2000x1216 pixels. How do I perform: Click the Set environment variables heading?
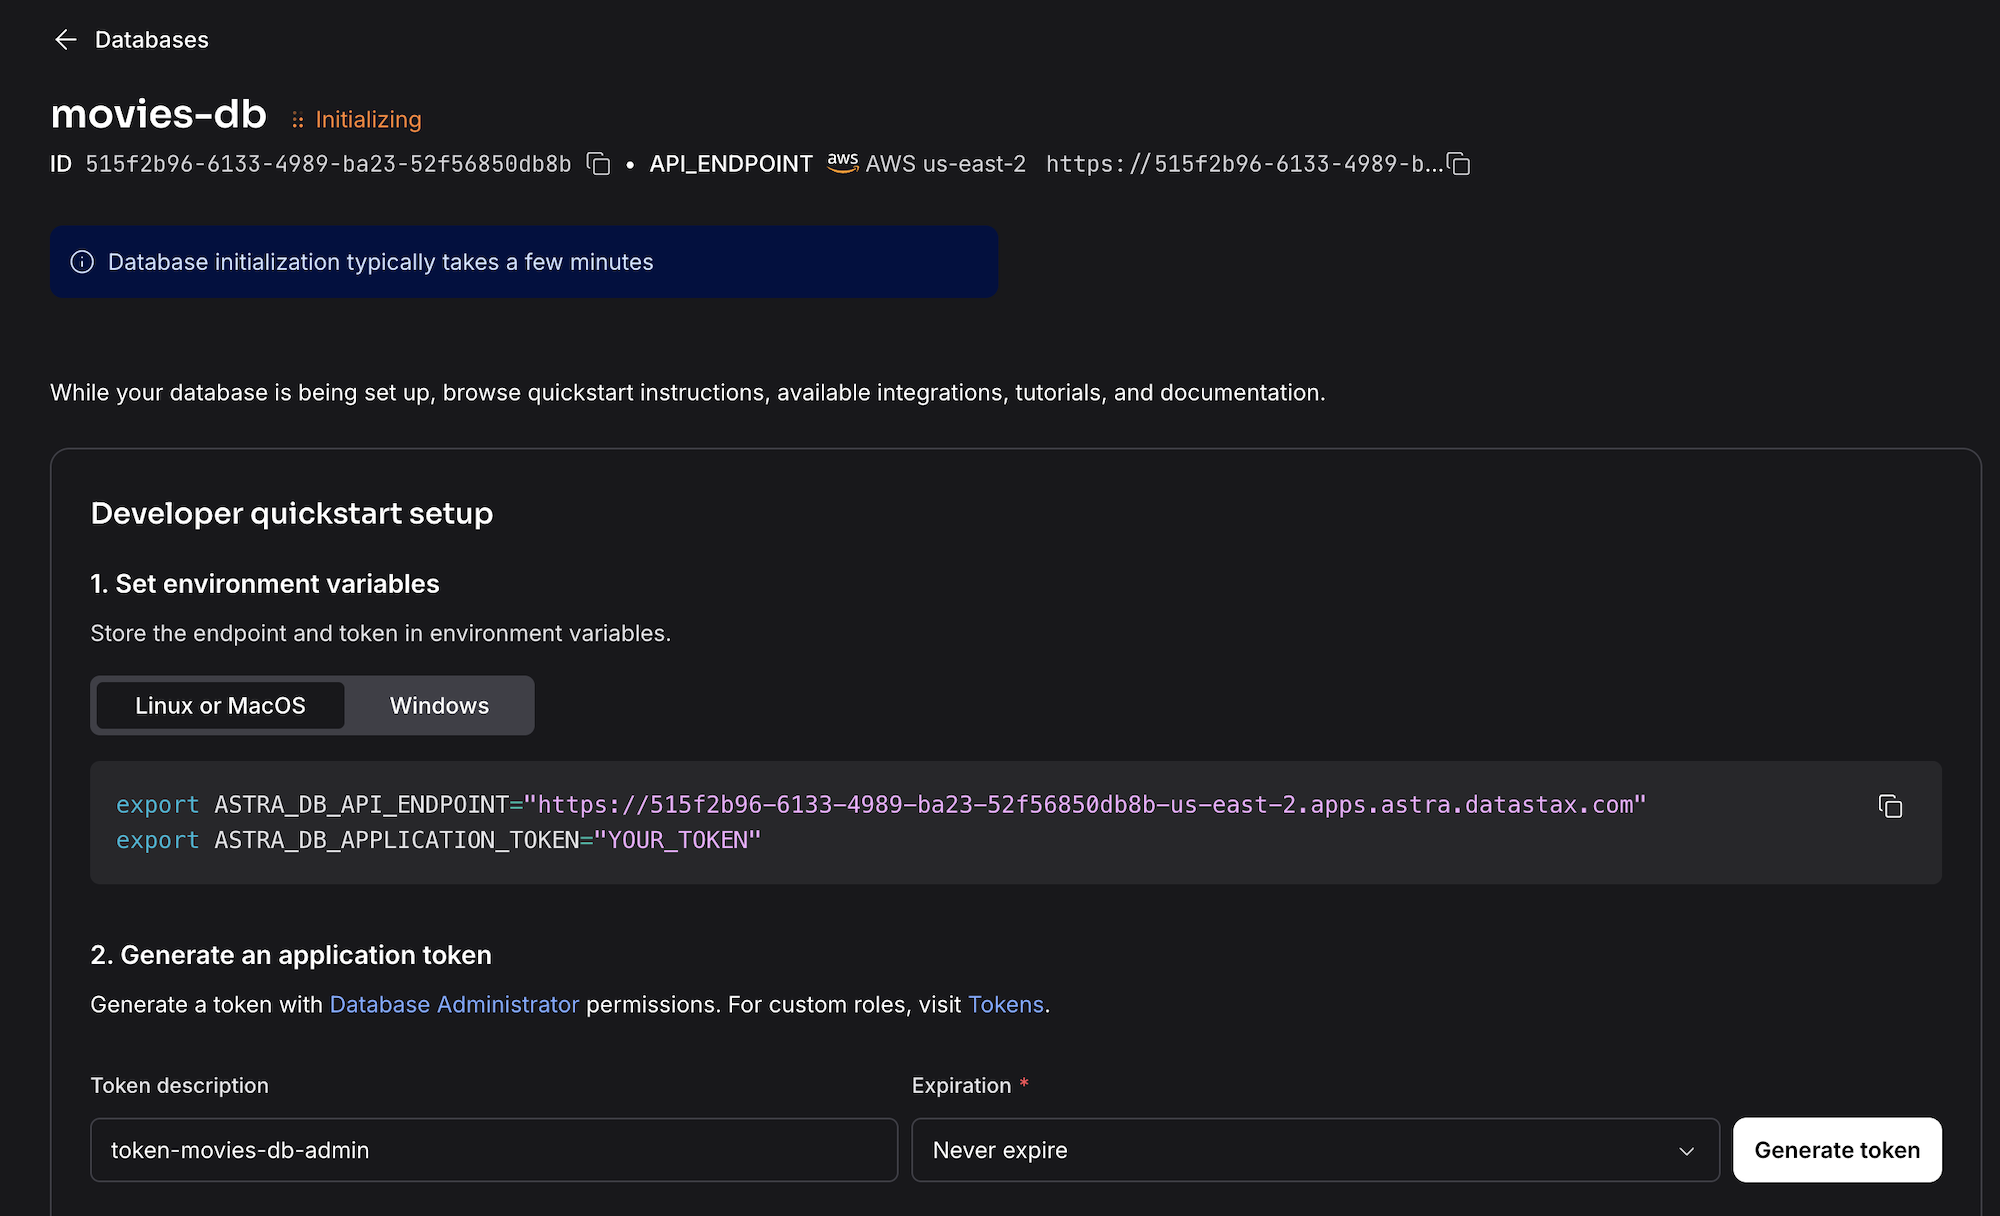(265, 584)
